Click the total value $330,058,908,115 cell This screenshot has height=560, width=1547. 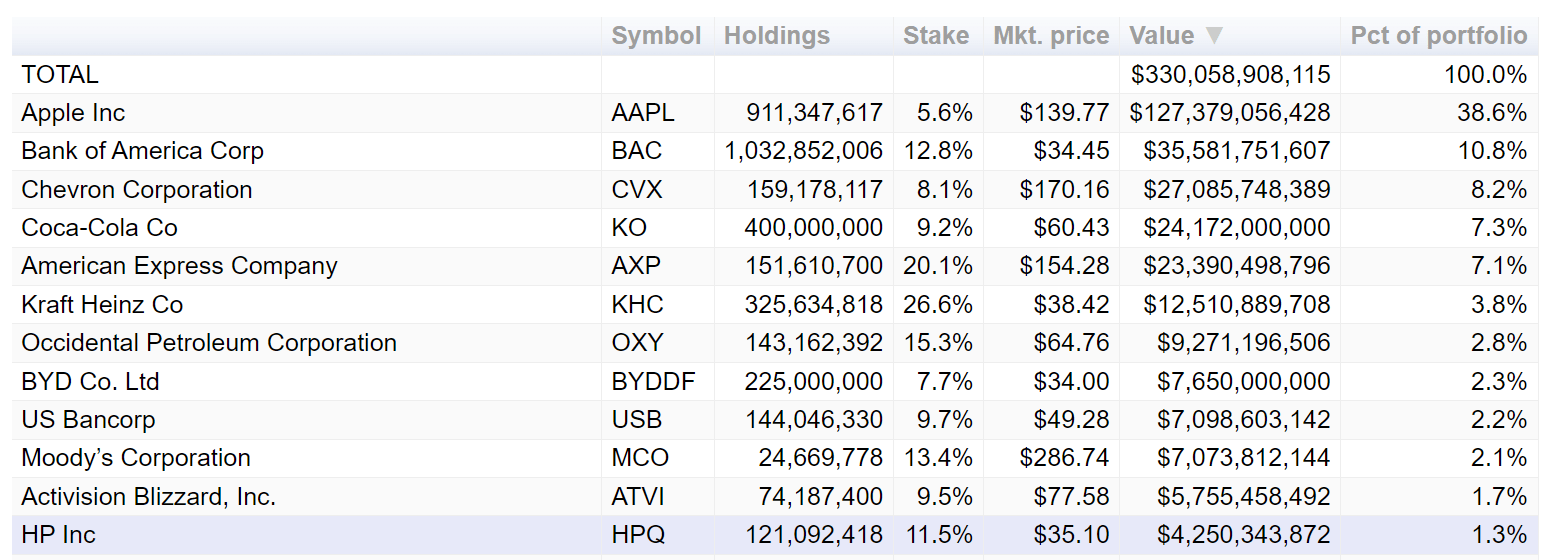pos(1230,75)
